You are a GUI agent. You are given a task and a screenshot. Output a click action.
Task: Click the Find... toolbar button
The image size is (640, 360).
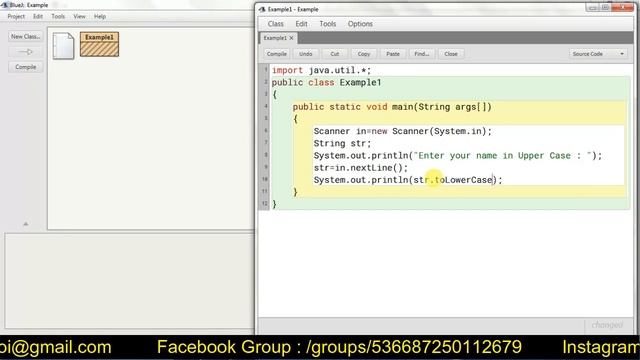pos(422,54)
